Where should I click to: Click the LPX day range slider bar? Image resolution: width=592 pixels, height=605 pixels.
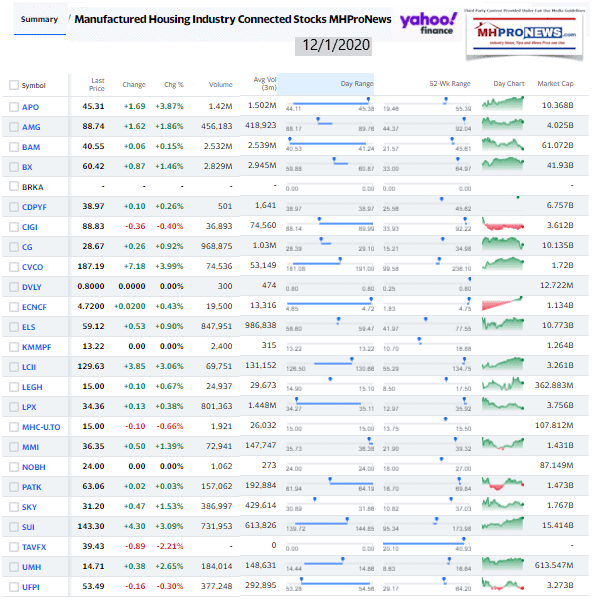(330, 403)
